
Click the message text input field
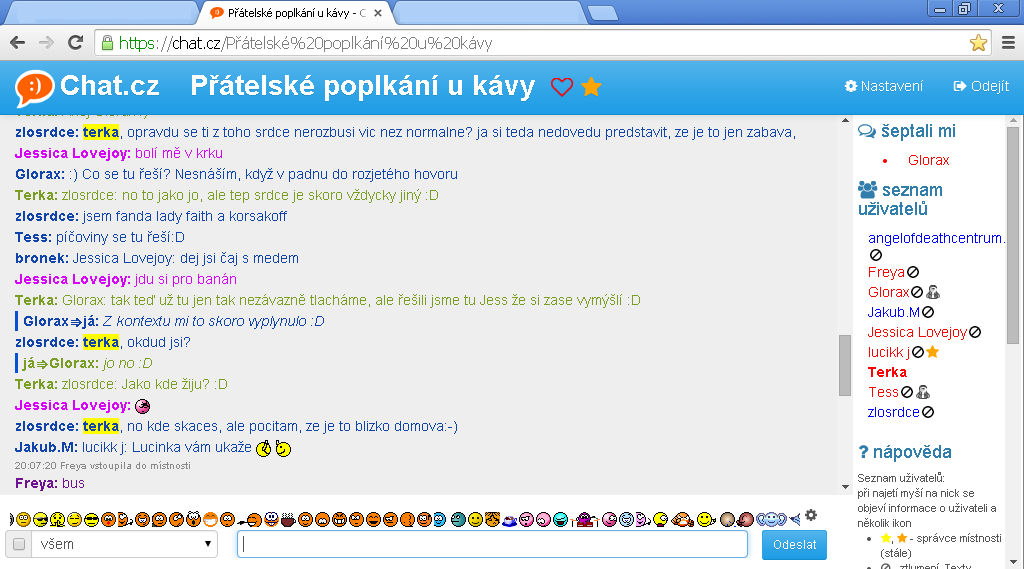pos(492,545)
